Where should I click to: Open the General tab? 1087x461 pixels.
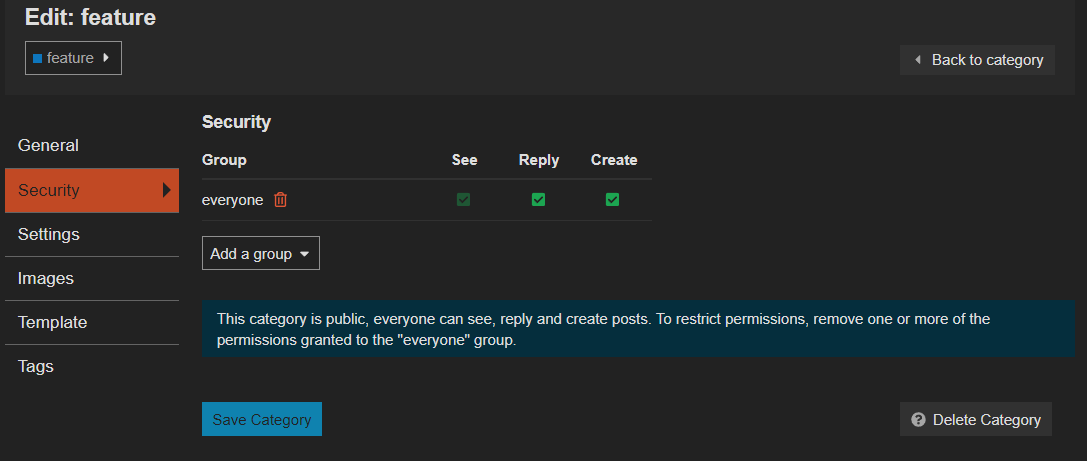tap(92, 146)
